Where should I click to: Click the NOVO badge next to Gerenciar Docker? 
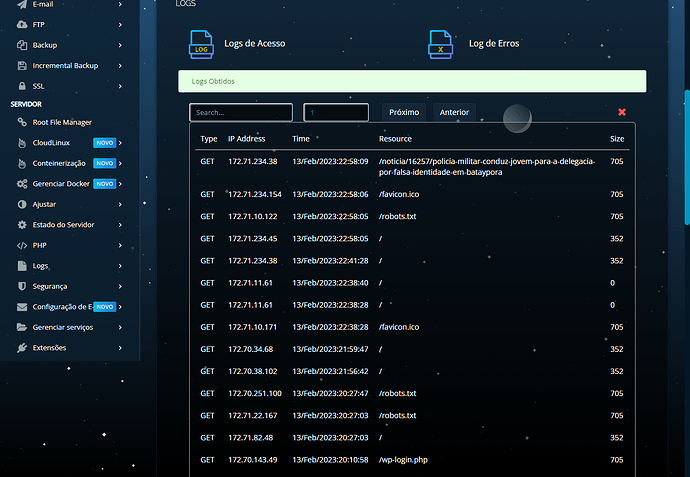pos(104,183)
